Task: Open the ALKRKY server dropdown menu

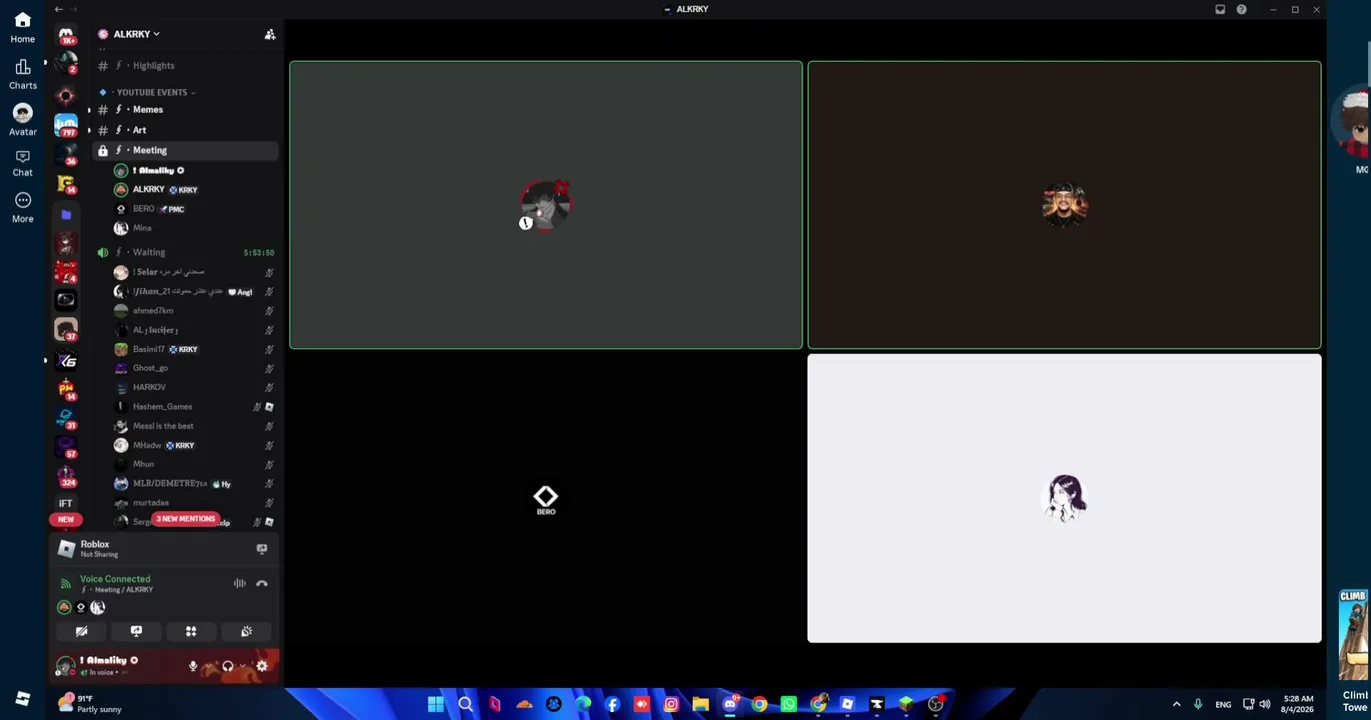Action: tap(135, 34)
